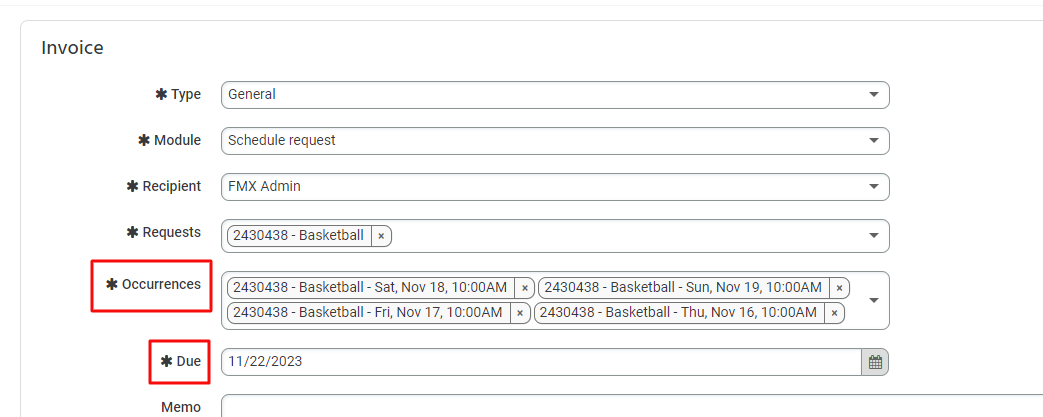Image resolution: width=1043 pixels, height=417 pixels.
Task: Open the Requests dropdown arrow
Action: coord(874,236)
